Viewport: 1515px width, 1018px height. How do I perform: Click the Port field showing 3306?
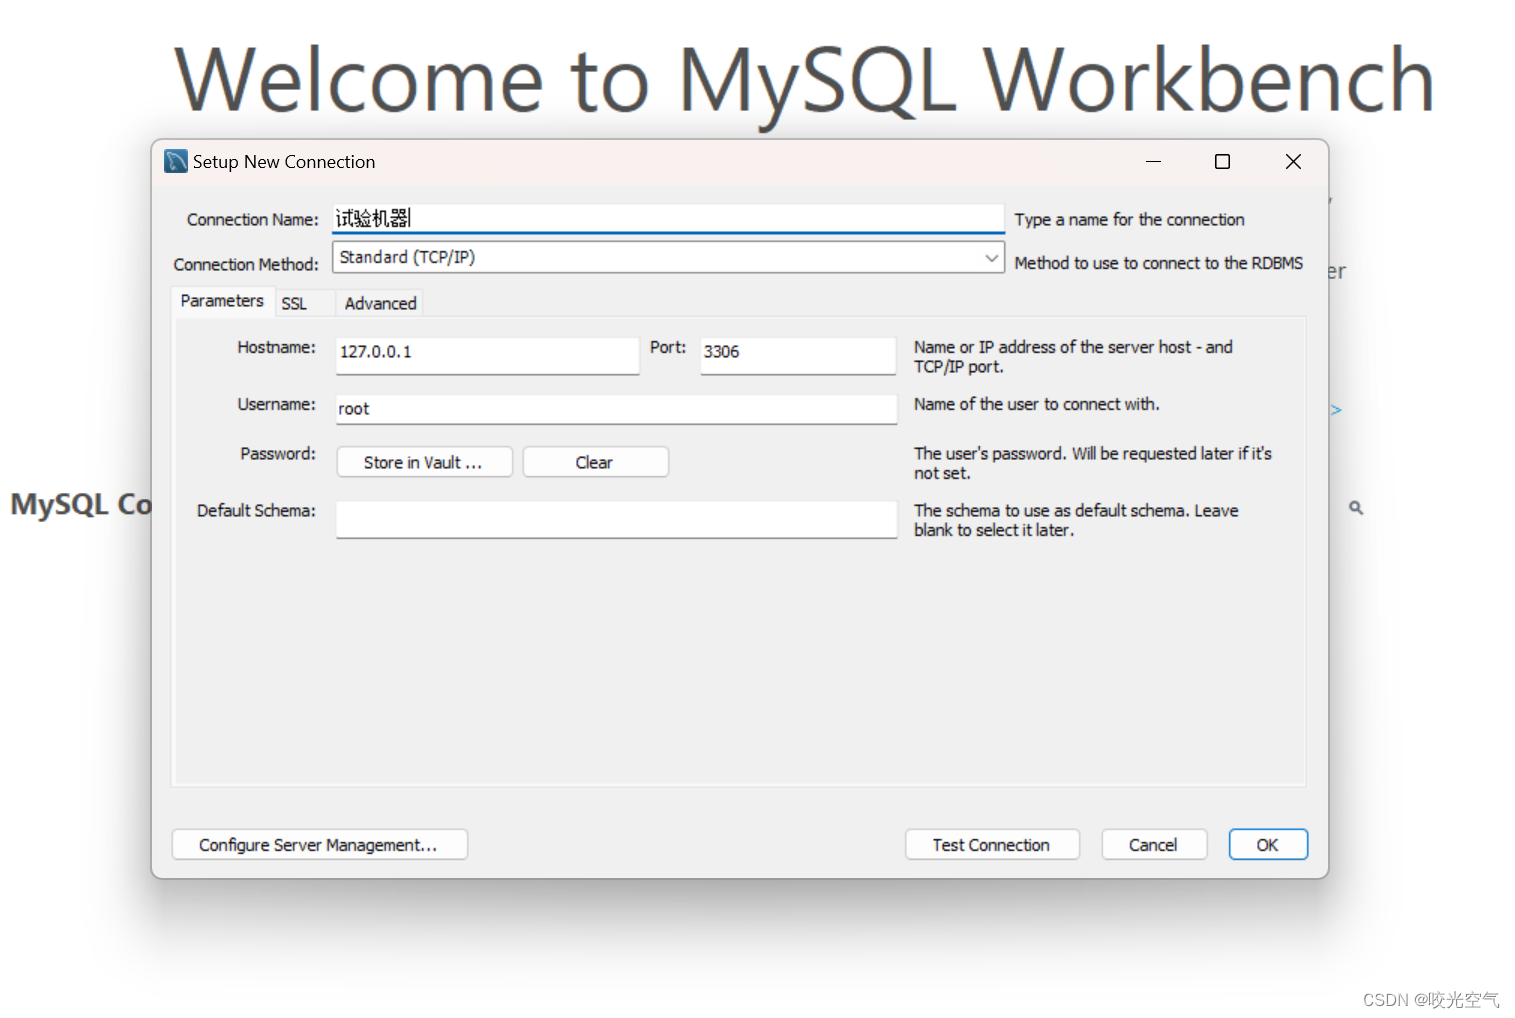[798, 355]
